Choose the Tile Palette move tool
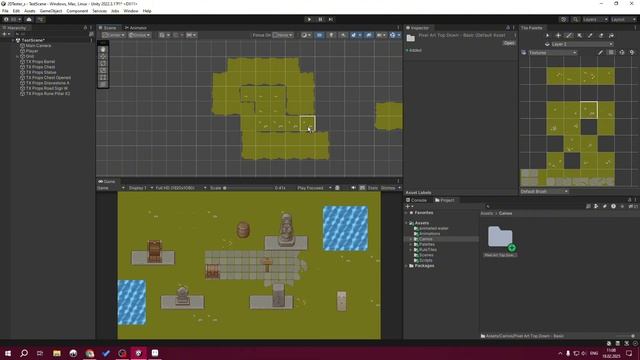The width and height of the screenshot is (640, 360). (558, 36)
